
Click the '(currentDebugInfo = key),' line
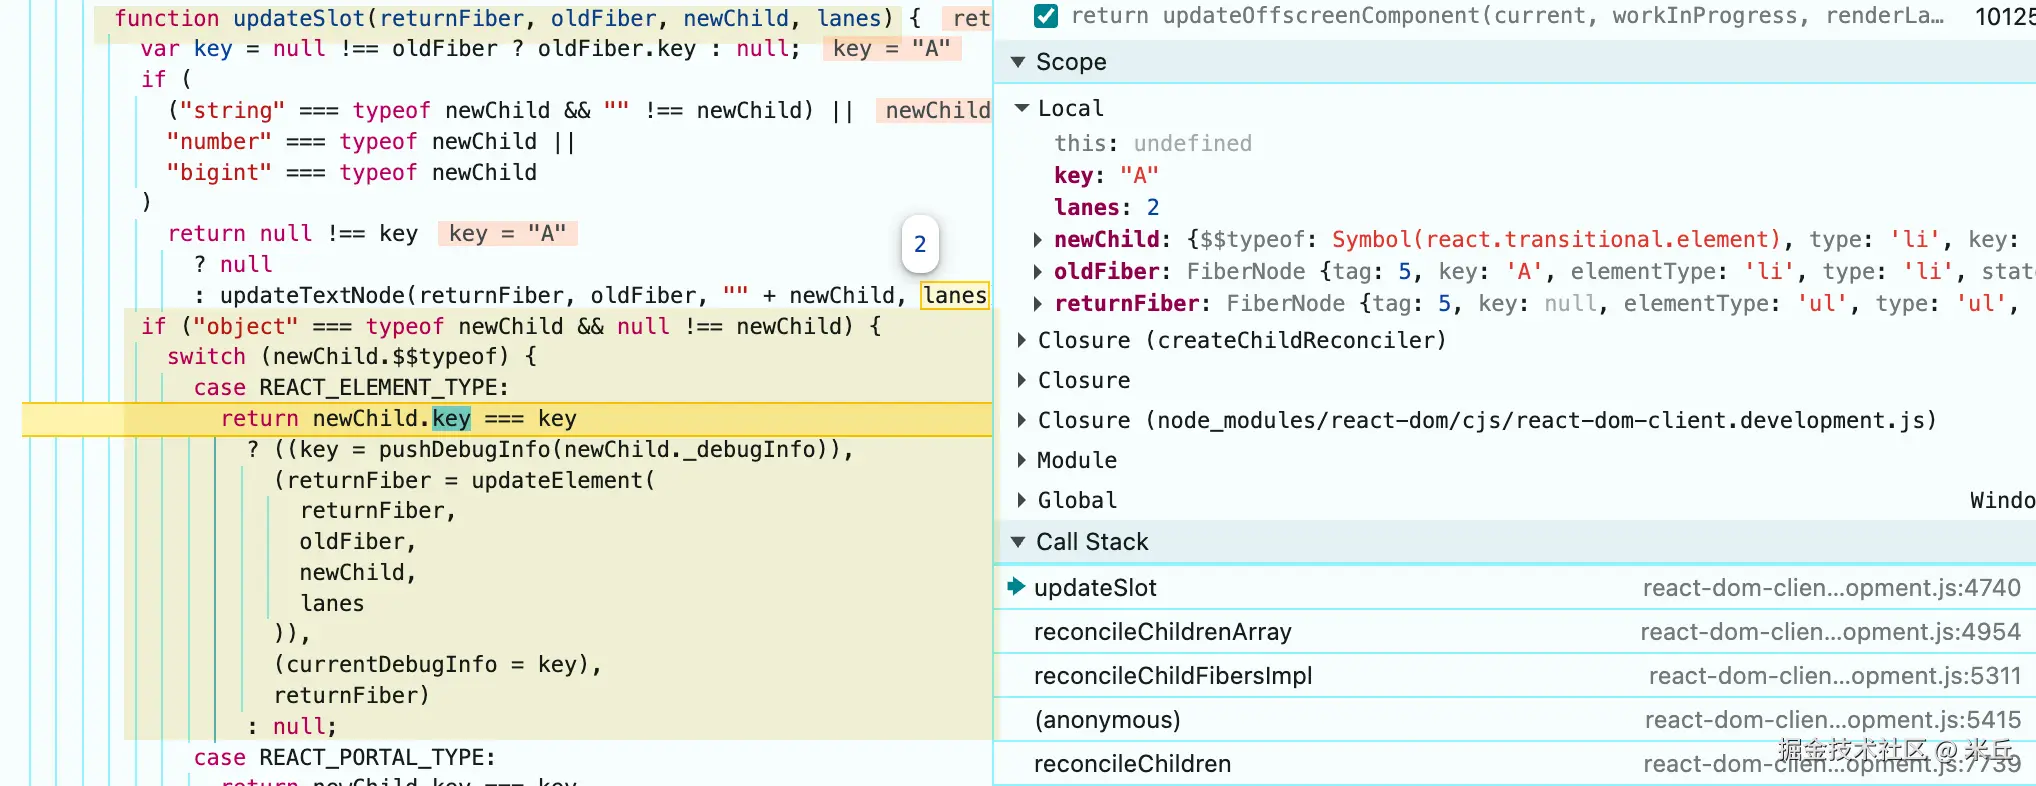(438, 665)
